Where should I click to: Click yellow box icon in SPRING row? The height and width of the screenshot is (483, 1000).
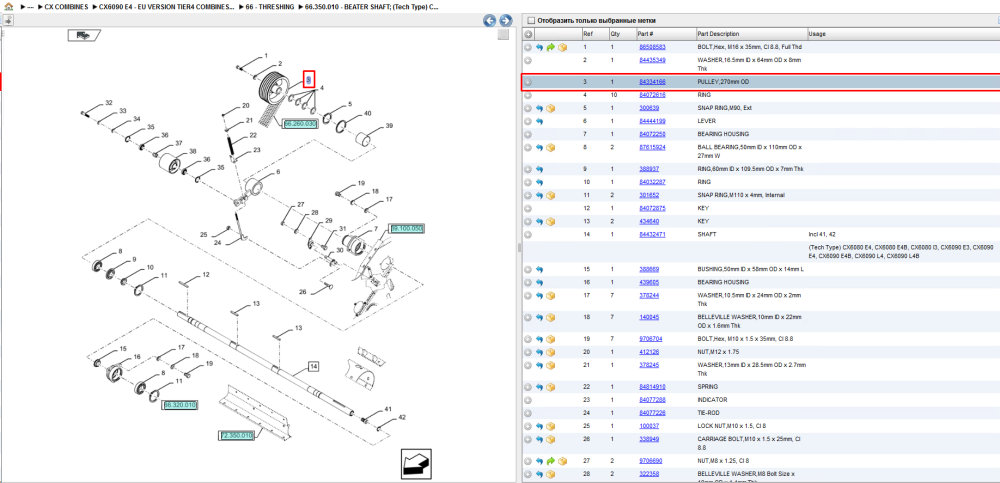pos(551,387)
